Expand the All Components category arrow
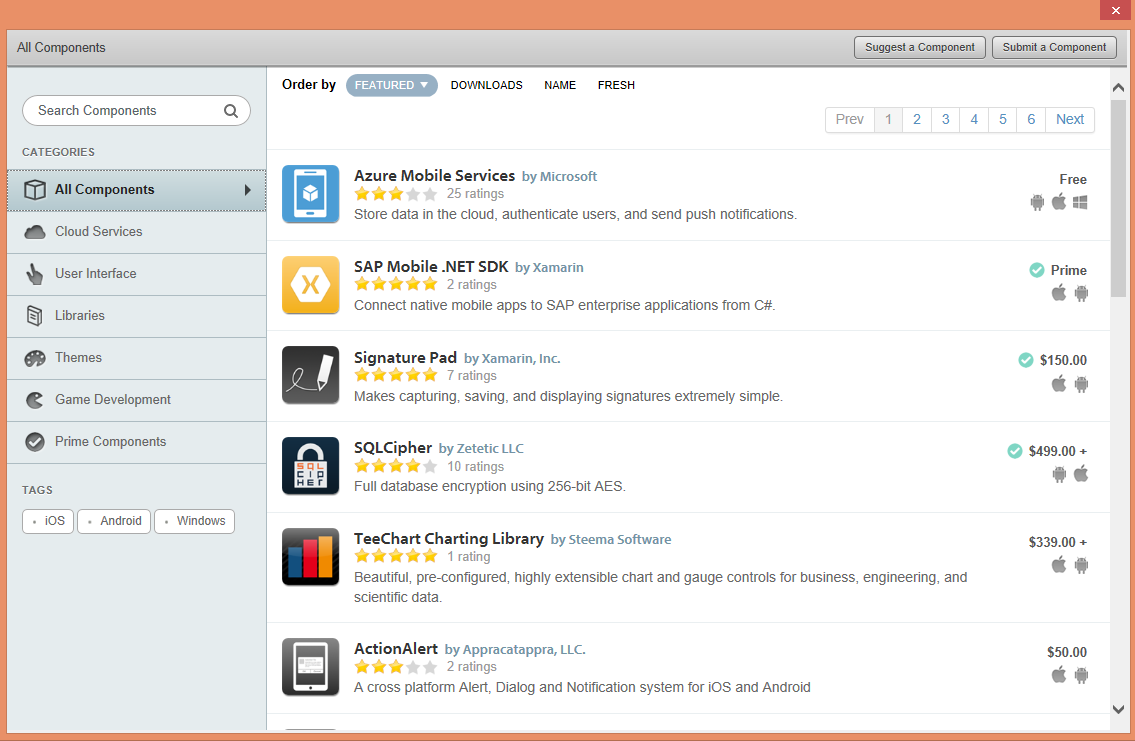The height and width of the screenshot is (741, 1135). 248,190
